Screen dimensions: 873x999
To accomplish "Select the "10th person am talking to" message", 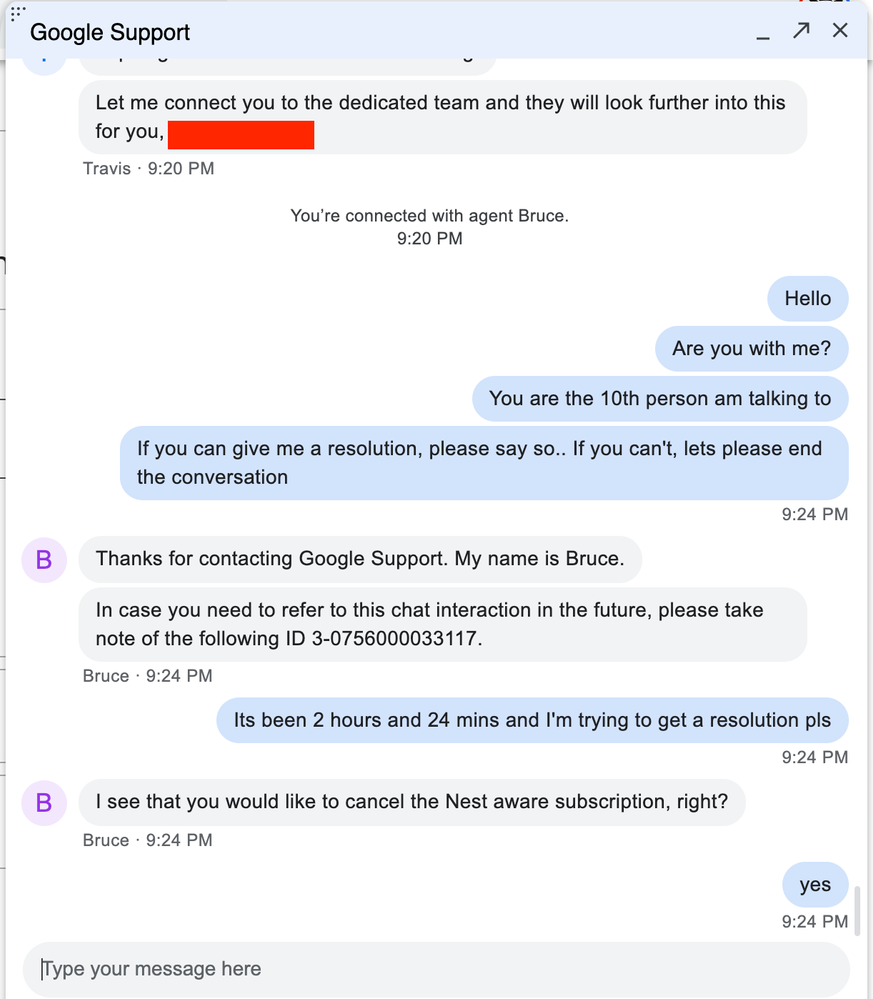I will click(x=660, y=399).
